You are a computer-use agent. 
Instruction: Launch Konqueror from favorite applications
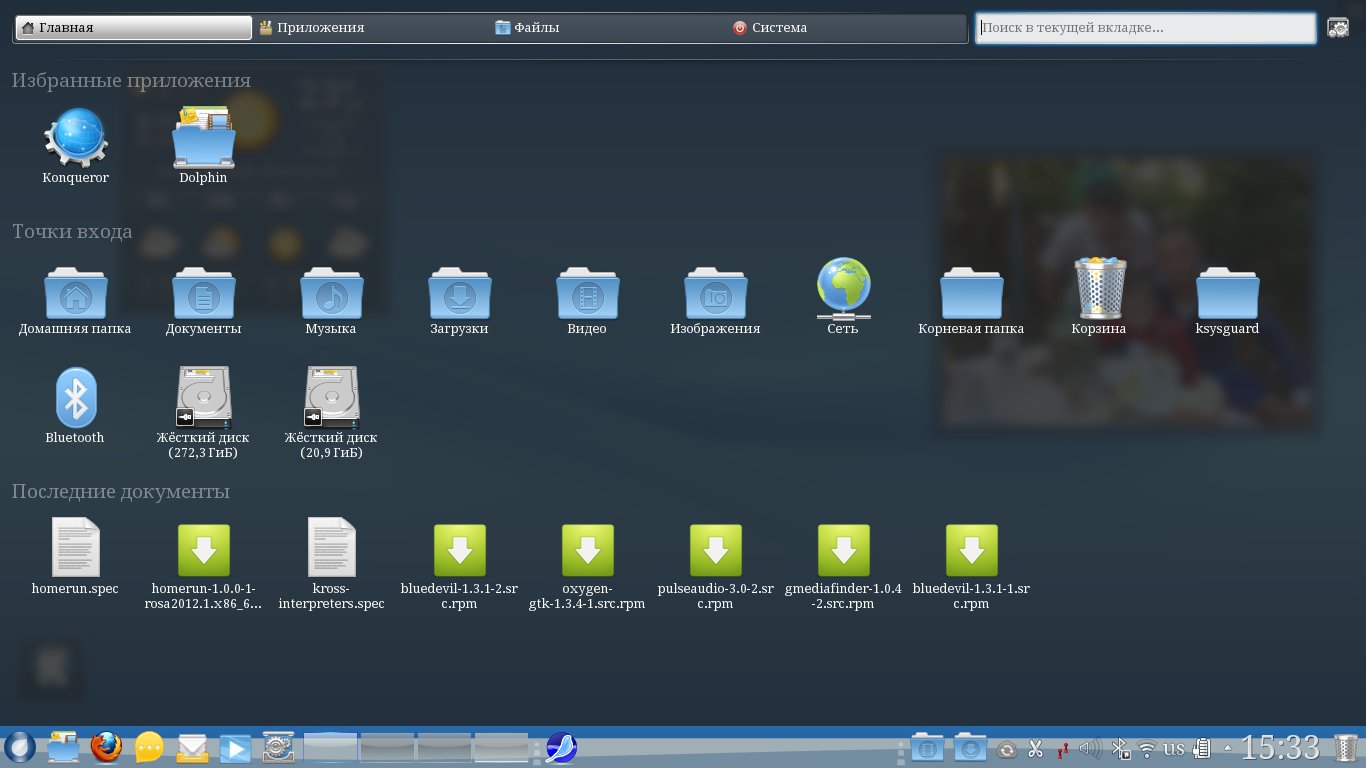[x=75, y=140]
